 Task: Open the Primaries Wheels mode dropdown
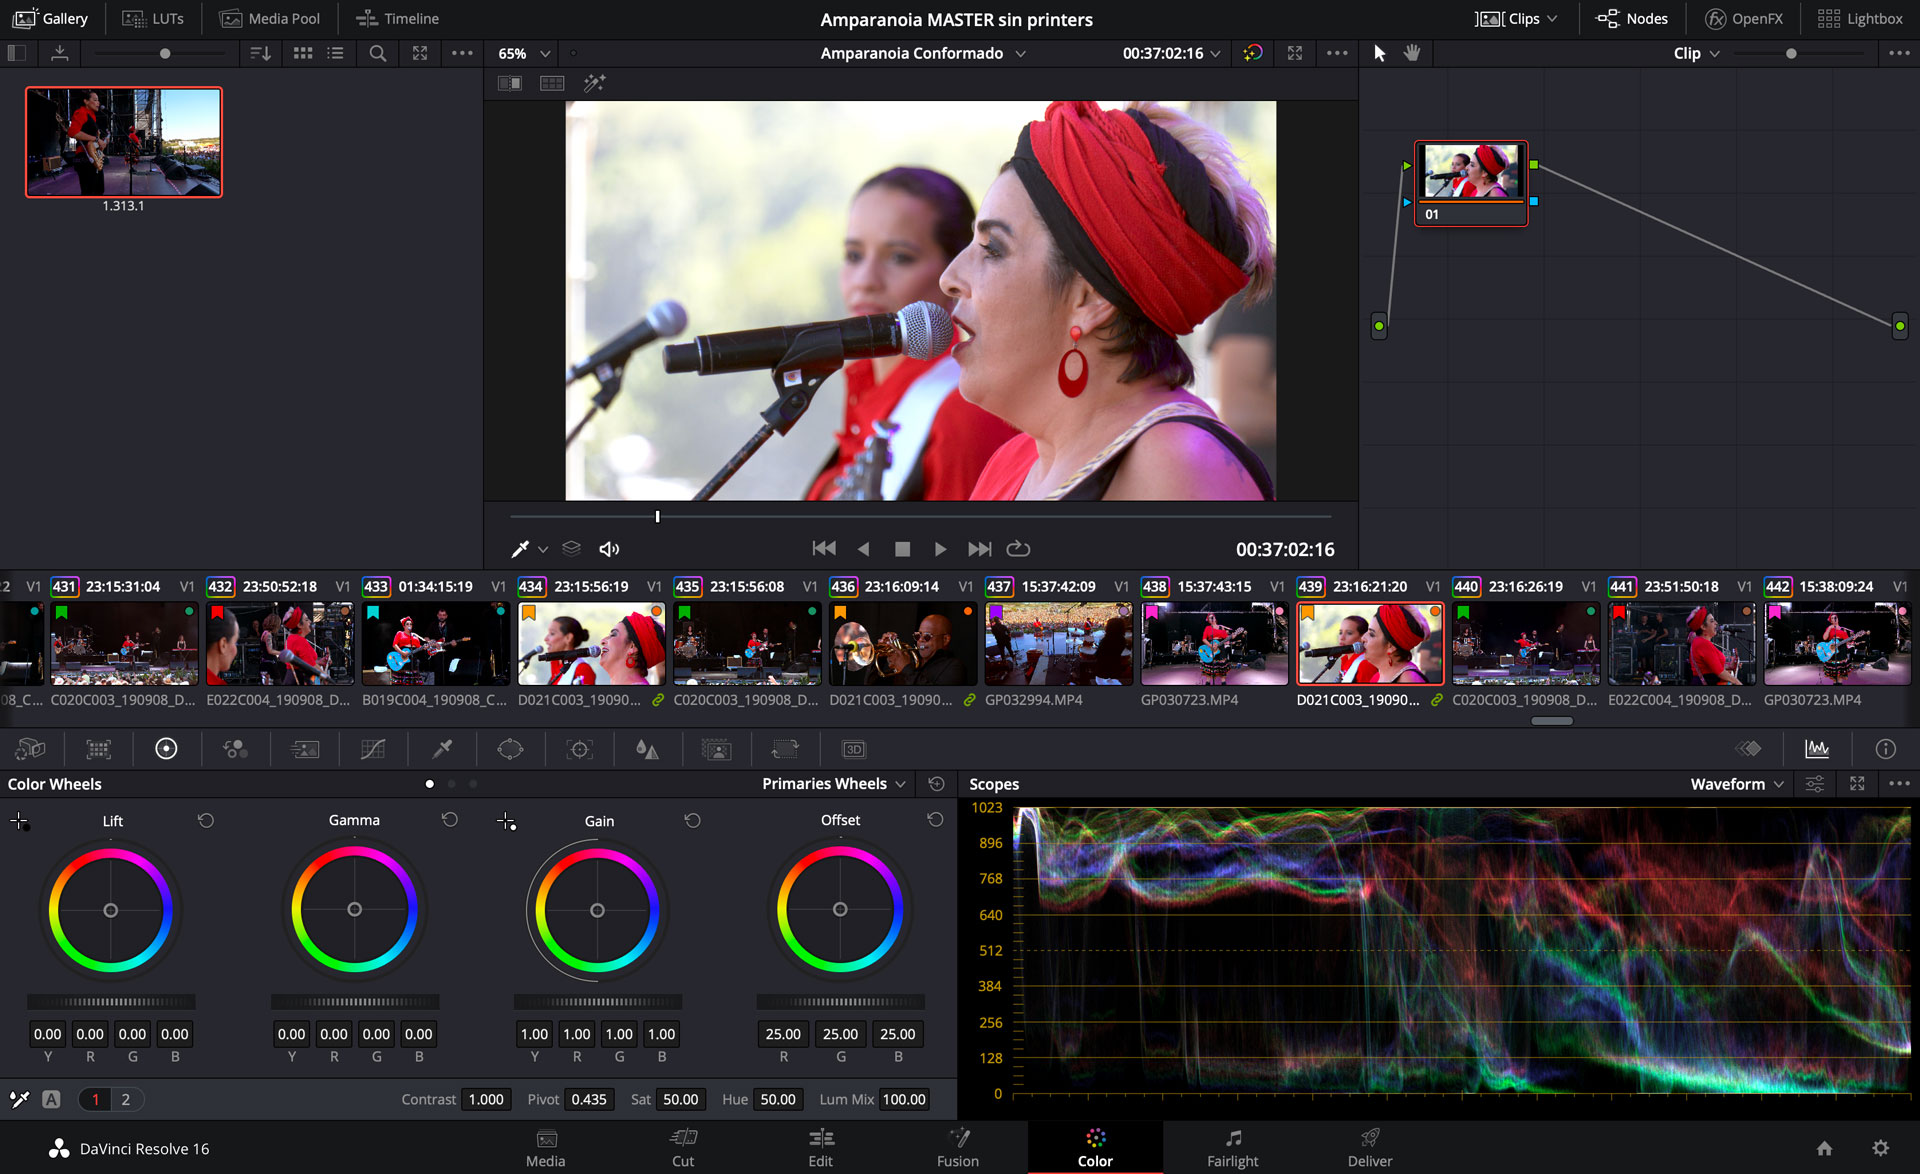[x=833, y=784]
